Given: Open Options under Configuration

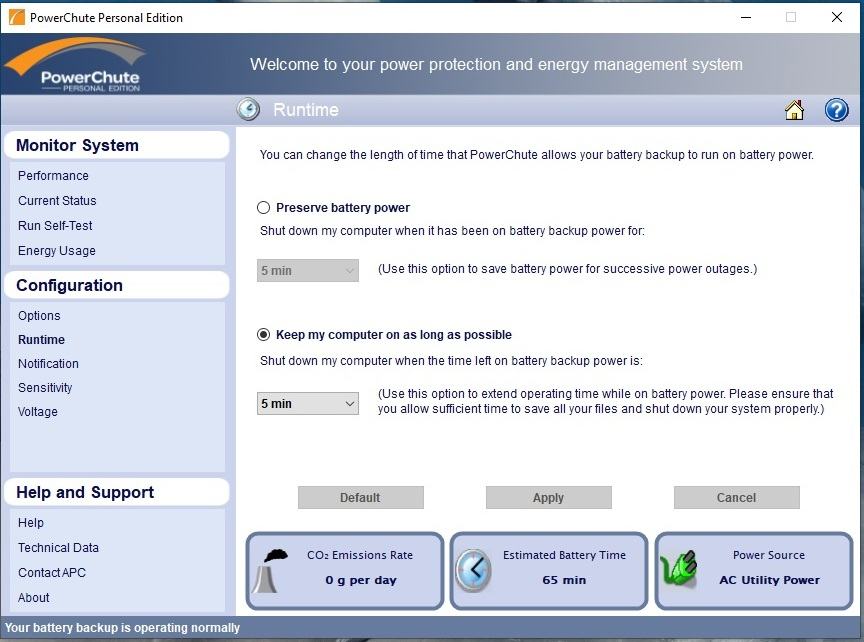Looking at the screenshot, I should [x=39, y=316].
